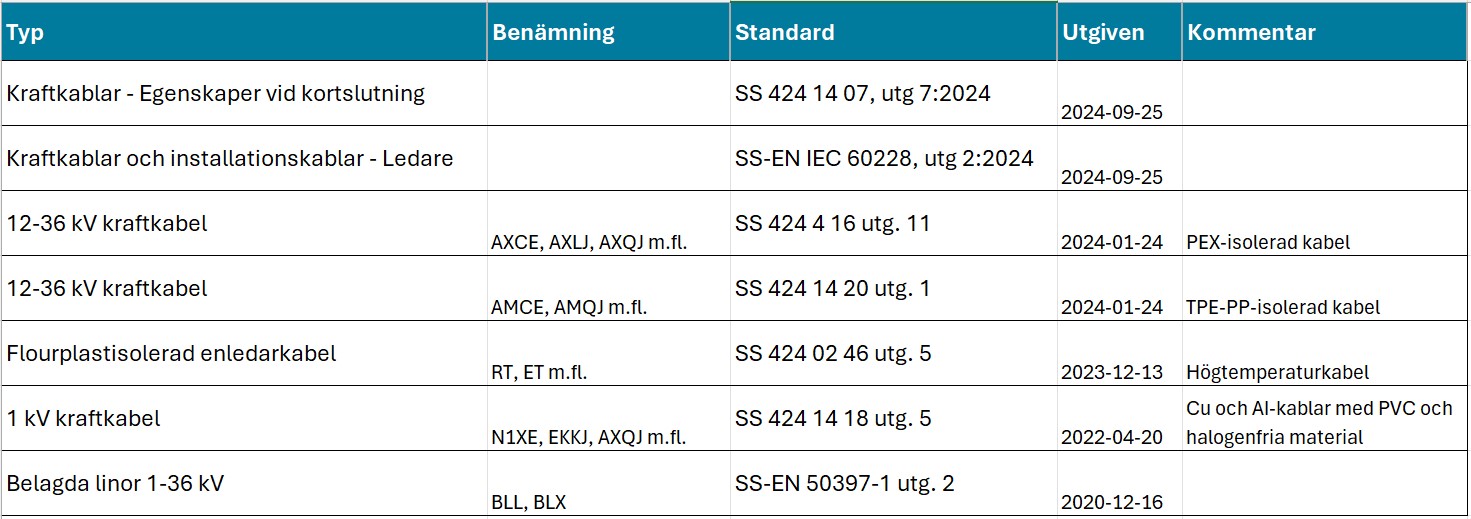Screen dimensions: 1471x519
Task: Select the Typ column header
Action: pos(244,32)
